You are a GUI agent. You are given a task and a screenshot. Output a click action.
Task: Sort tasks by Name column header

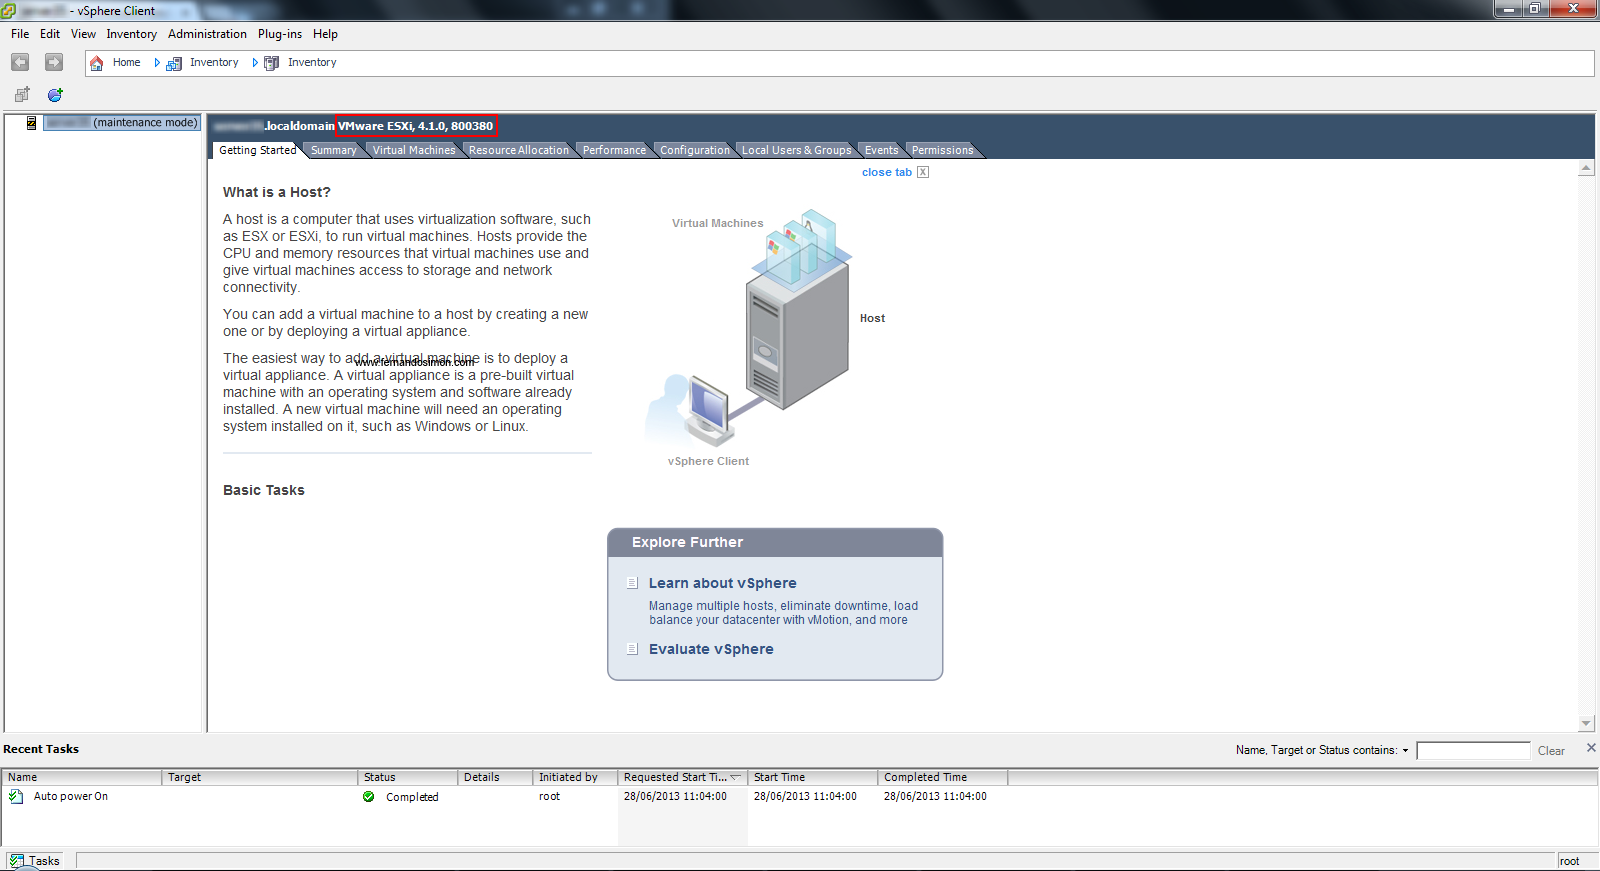[x=82, y=777]
